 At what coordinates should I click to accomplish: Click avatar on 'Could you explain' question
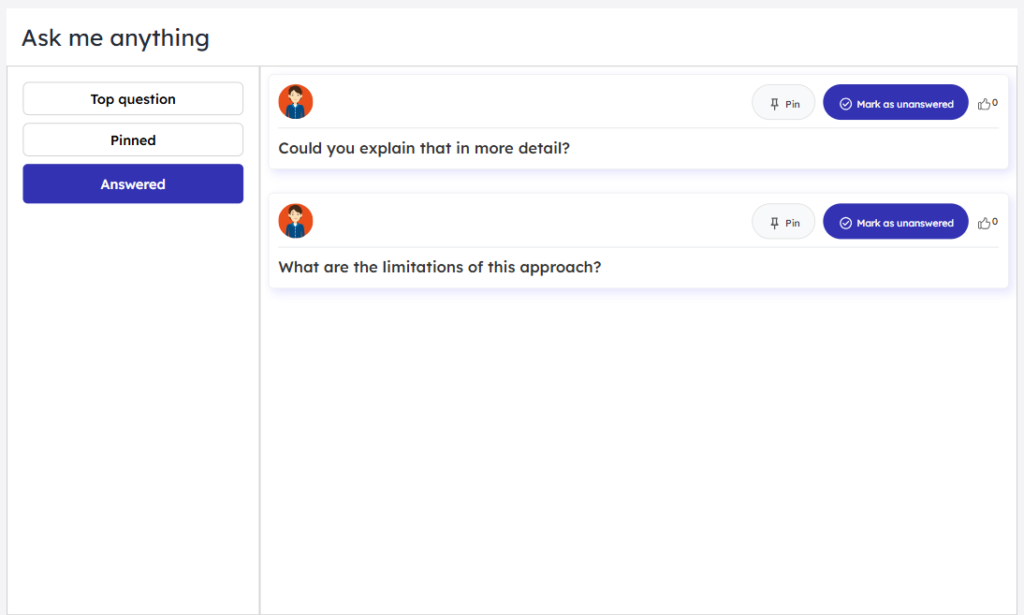point(295,102)
